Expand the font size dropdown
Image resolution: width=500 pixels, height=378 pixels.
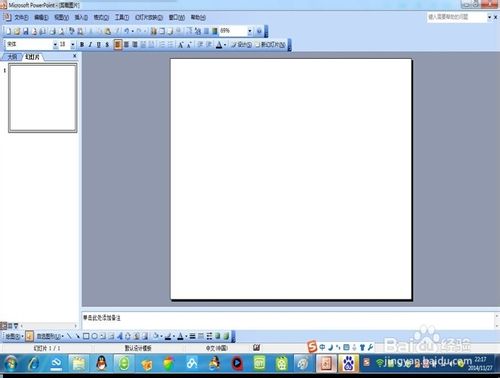(73, 45)
